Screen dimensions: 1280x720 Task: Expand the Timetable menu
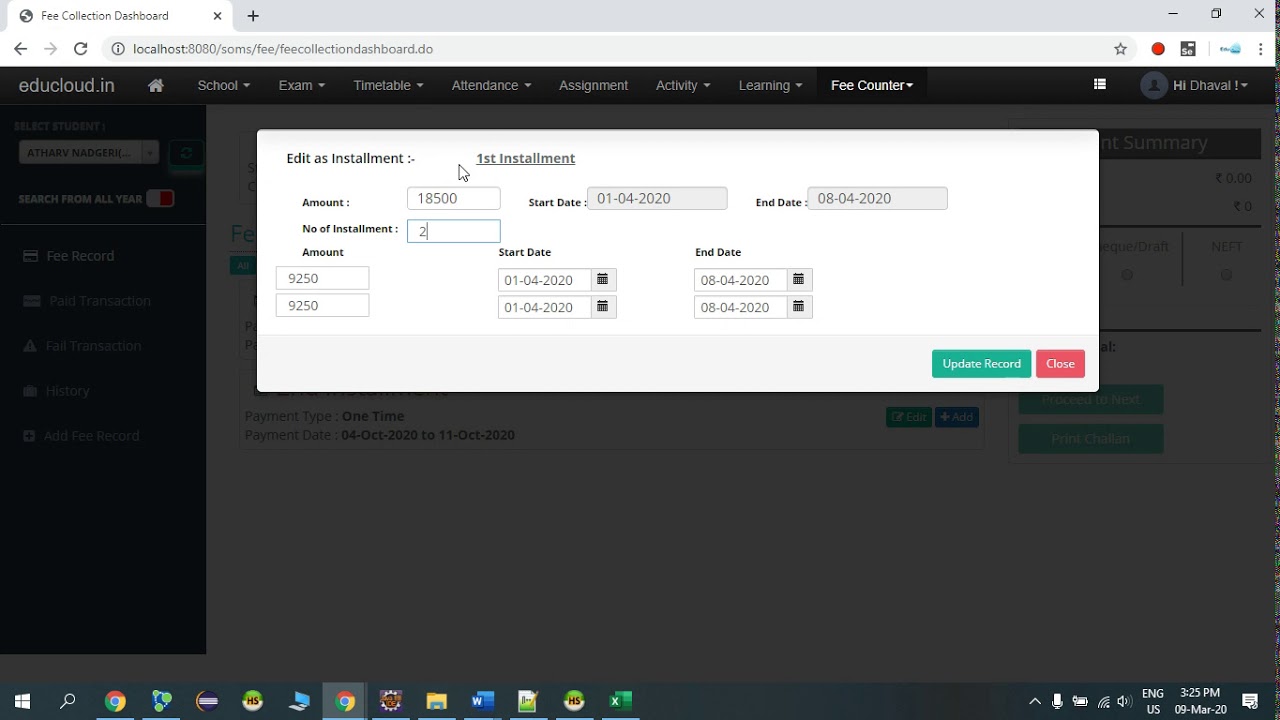click(388, 85)
